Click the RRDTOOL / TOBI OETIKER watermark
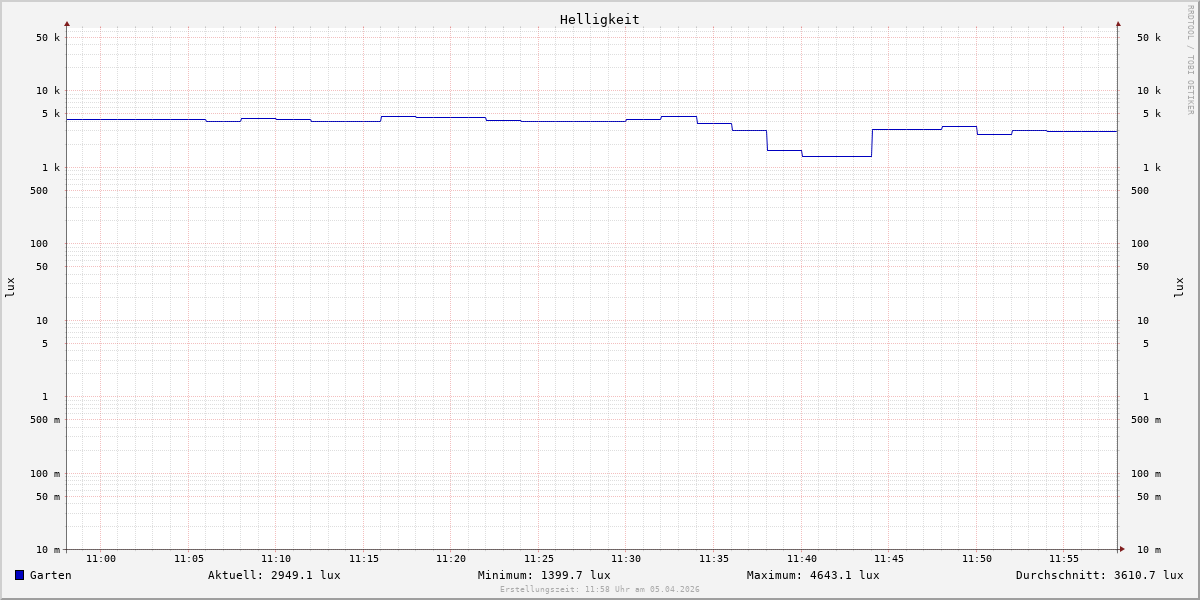 coord(1190,59)
